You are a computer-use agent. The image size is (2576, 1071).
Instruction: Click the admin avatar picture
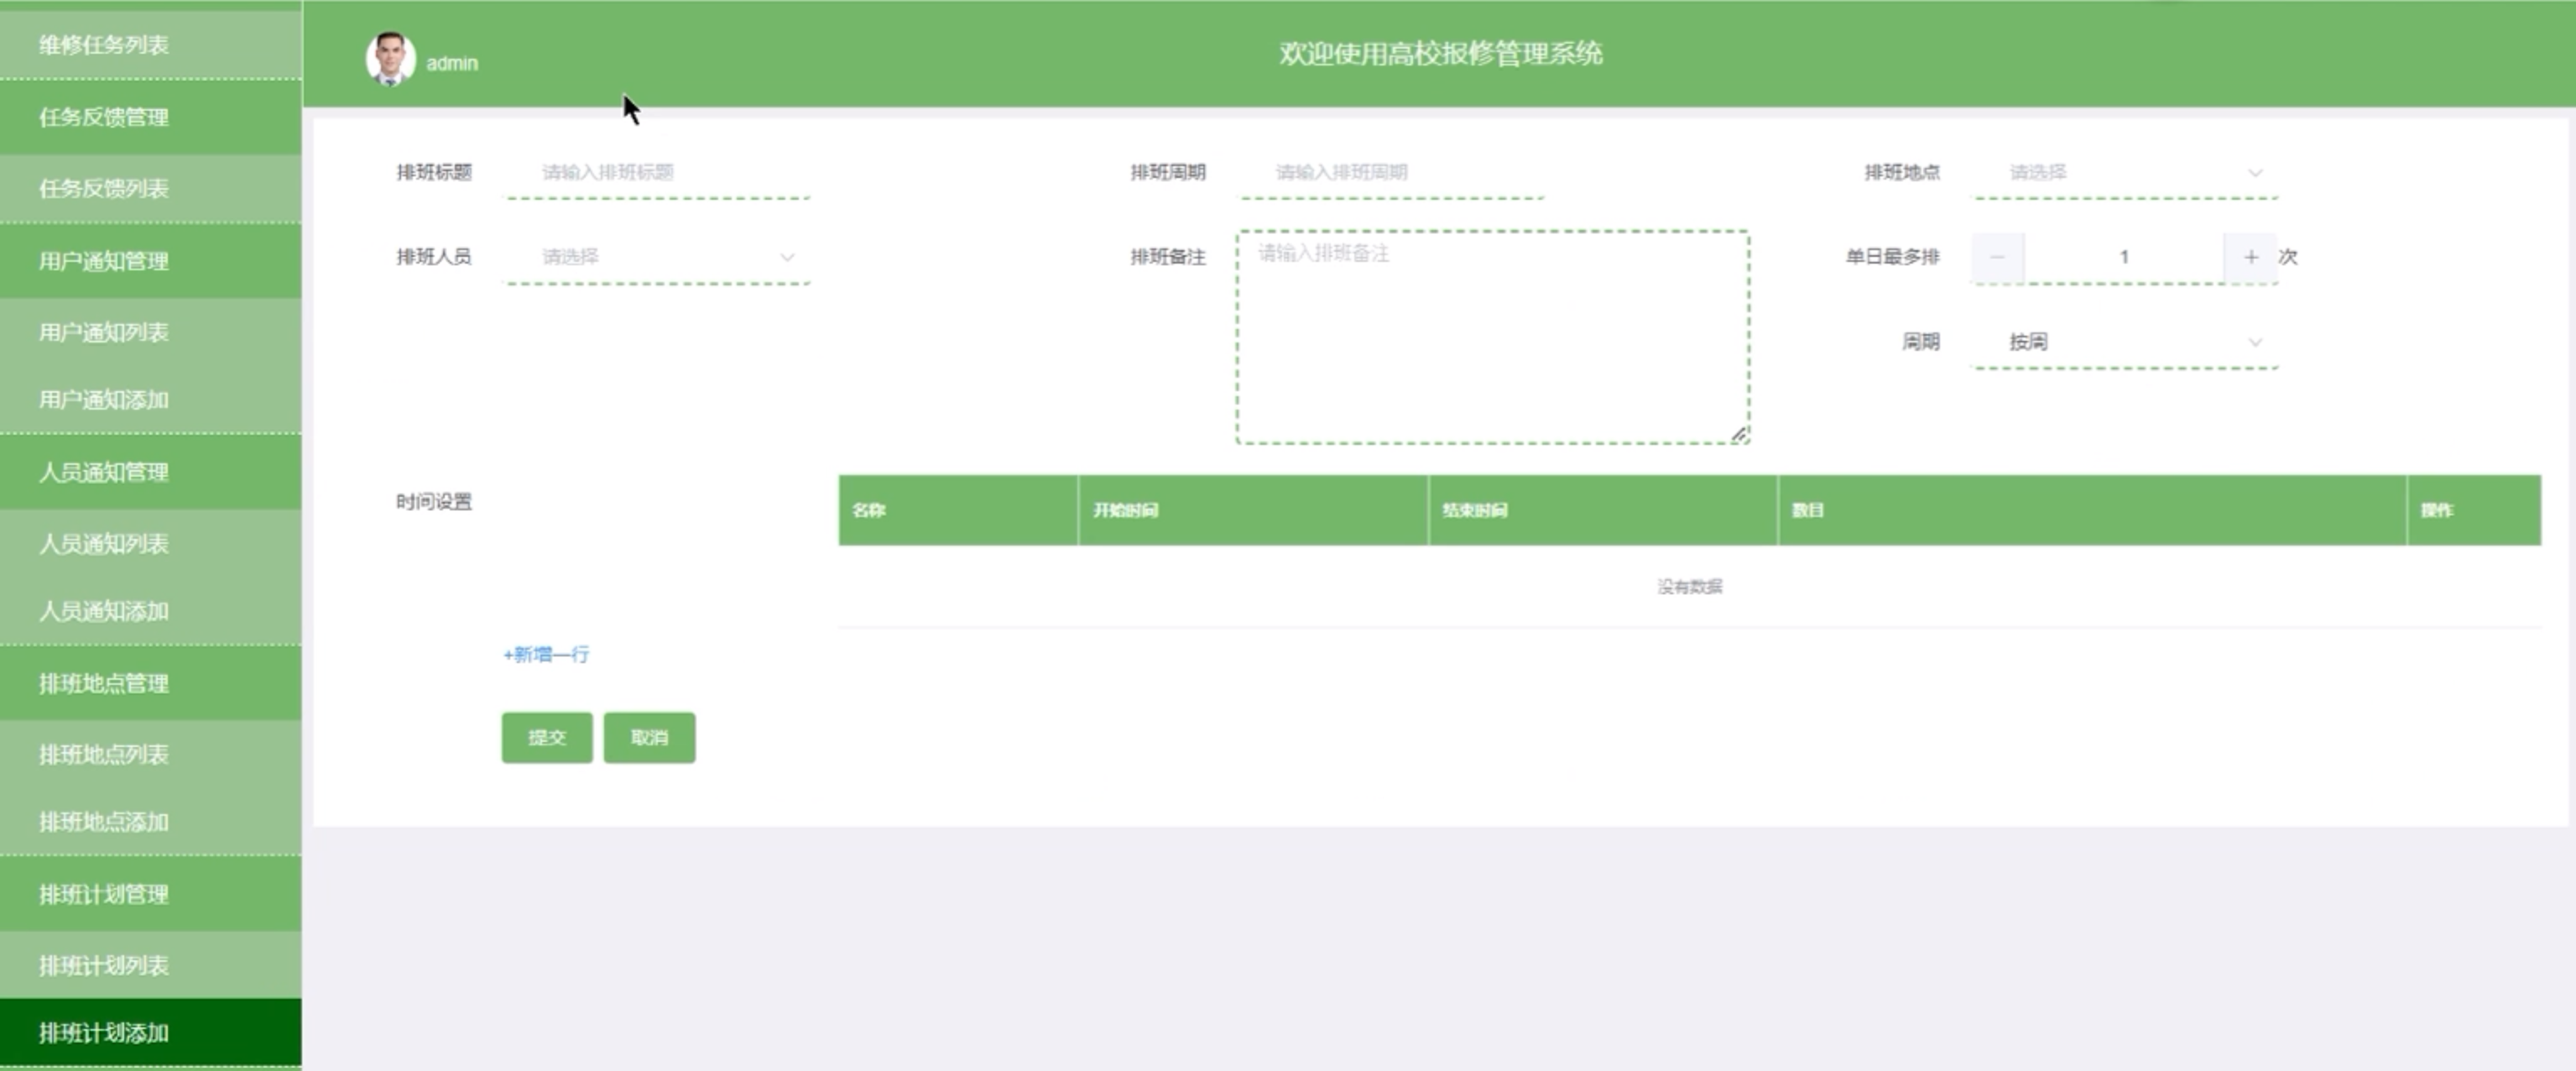point(390,59)
